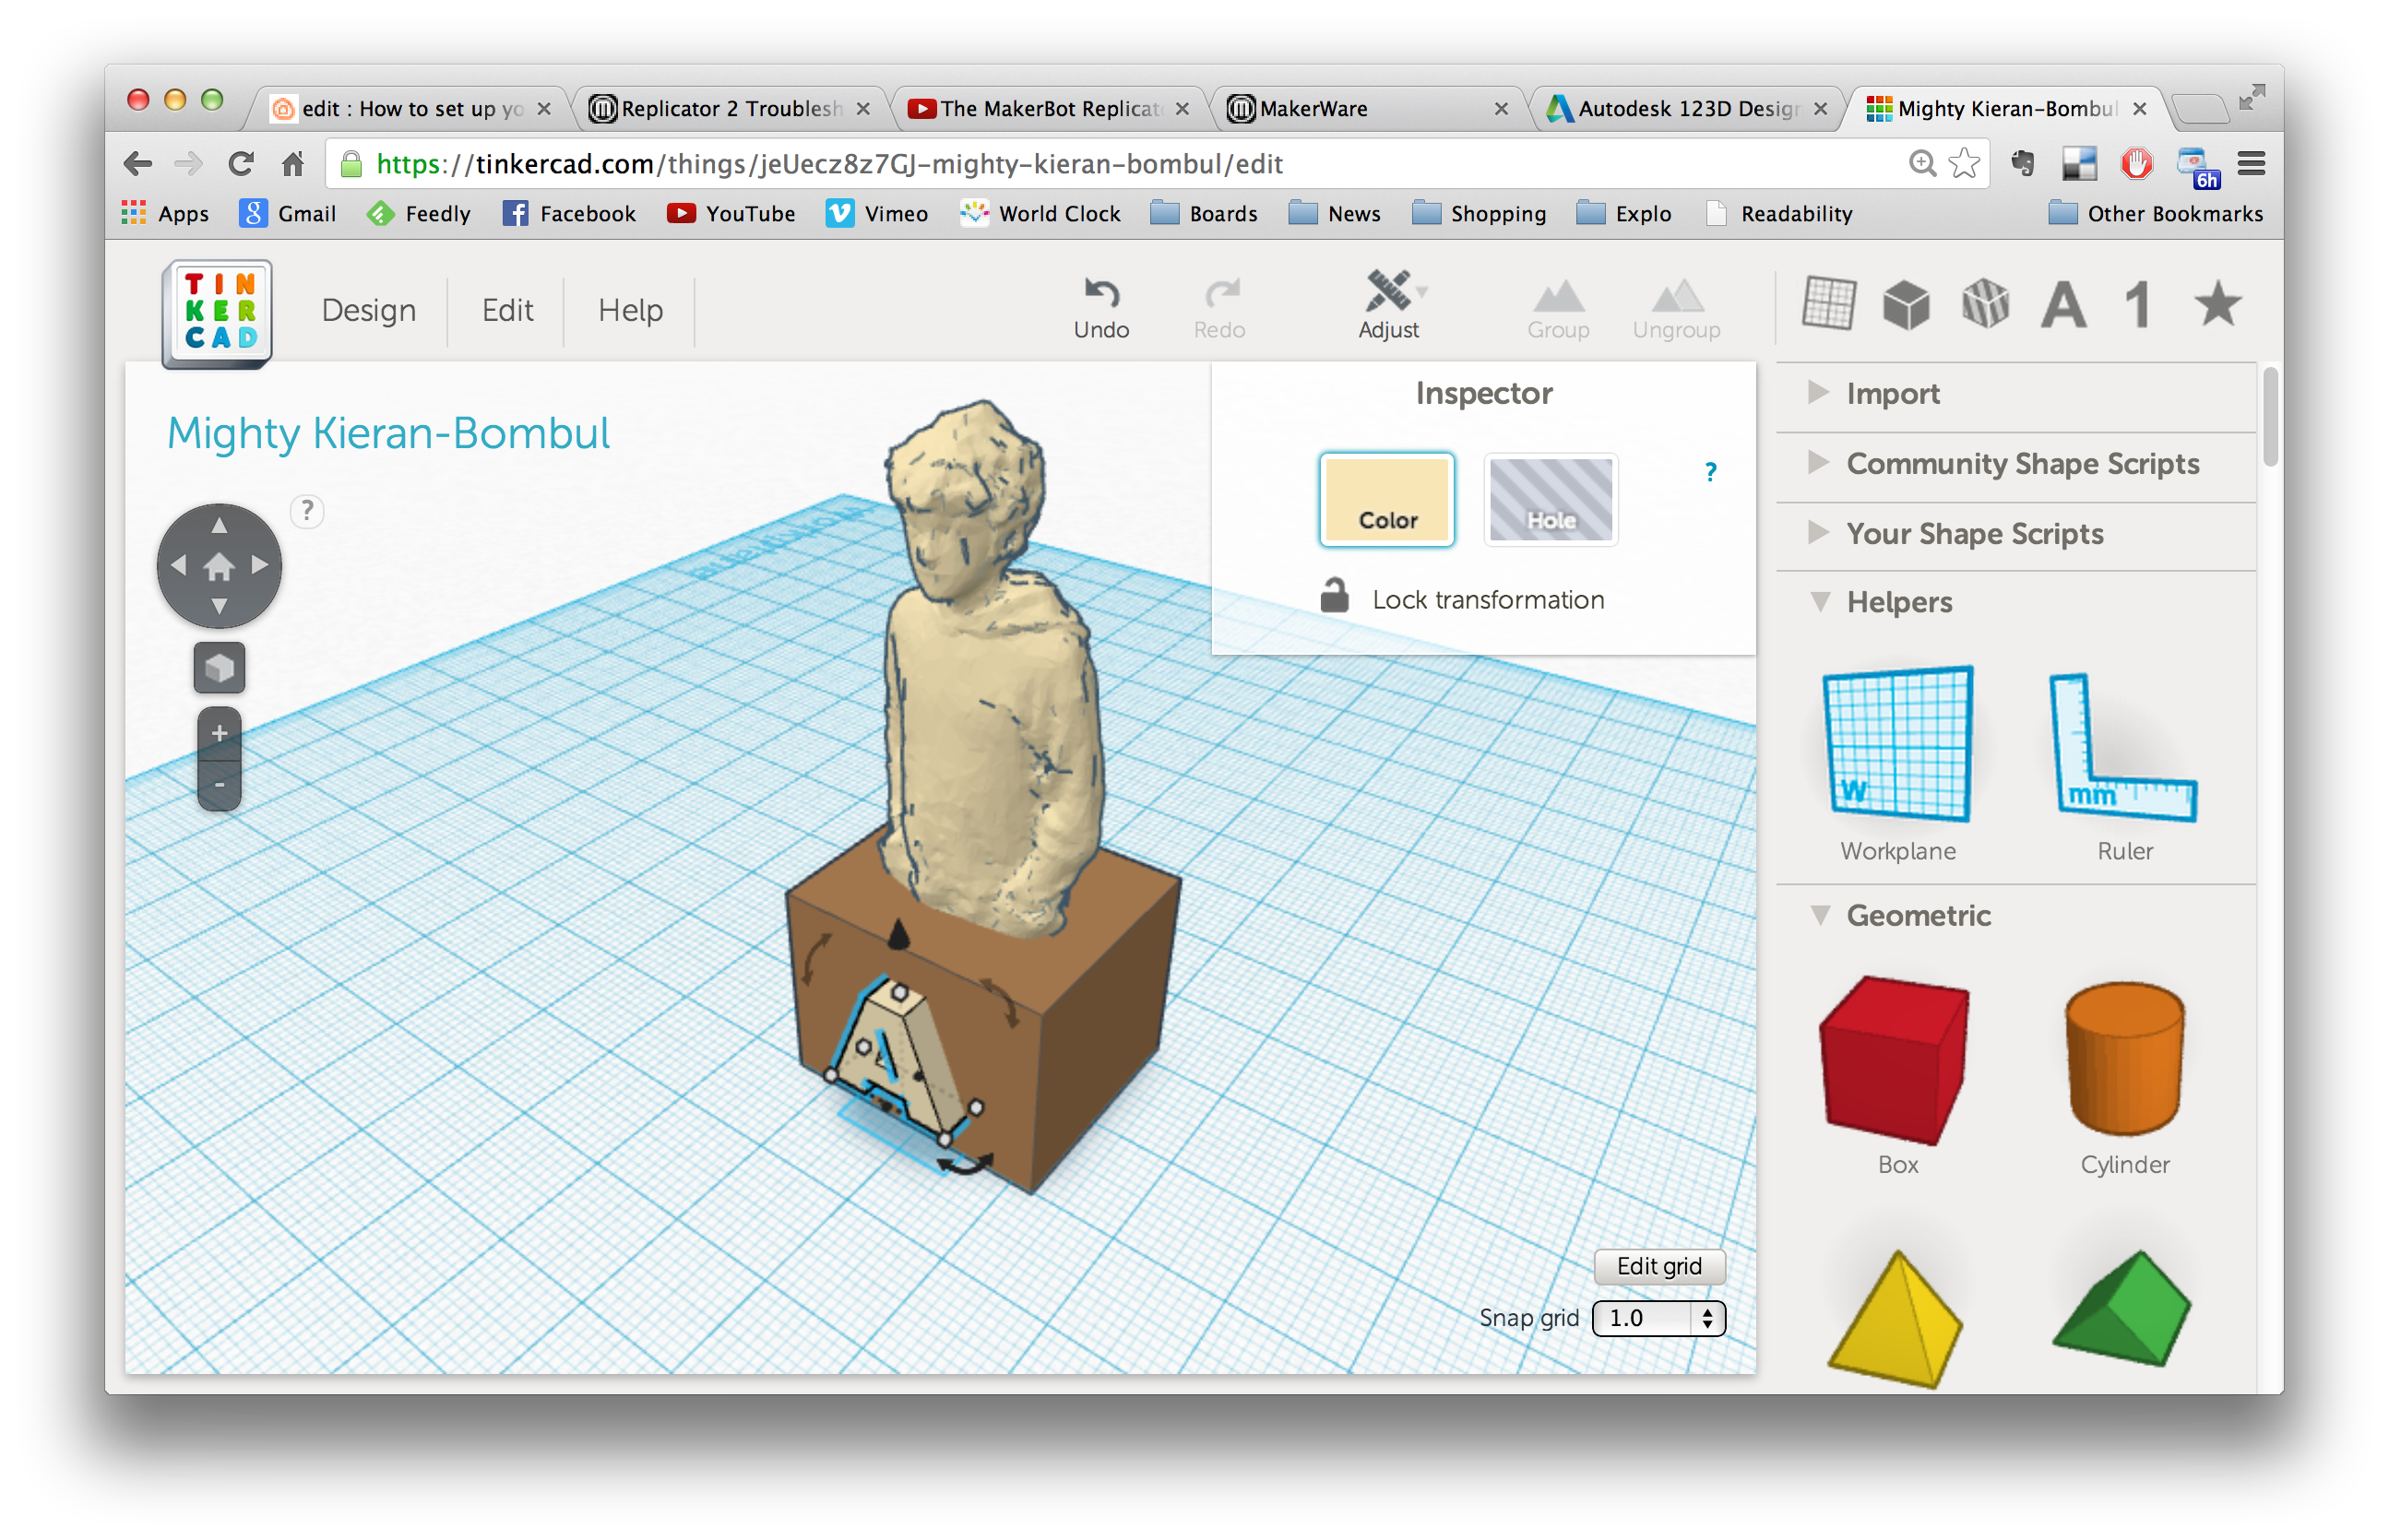
Task: Enable Lock transformation in Inspector
Action: 1326,597
